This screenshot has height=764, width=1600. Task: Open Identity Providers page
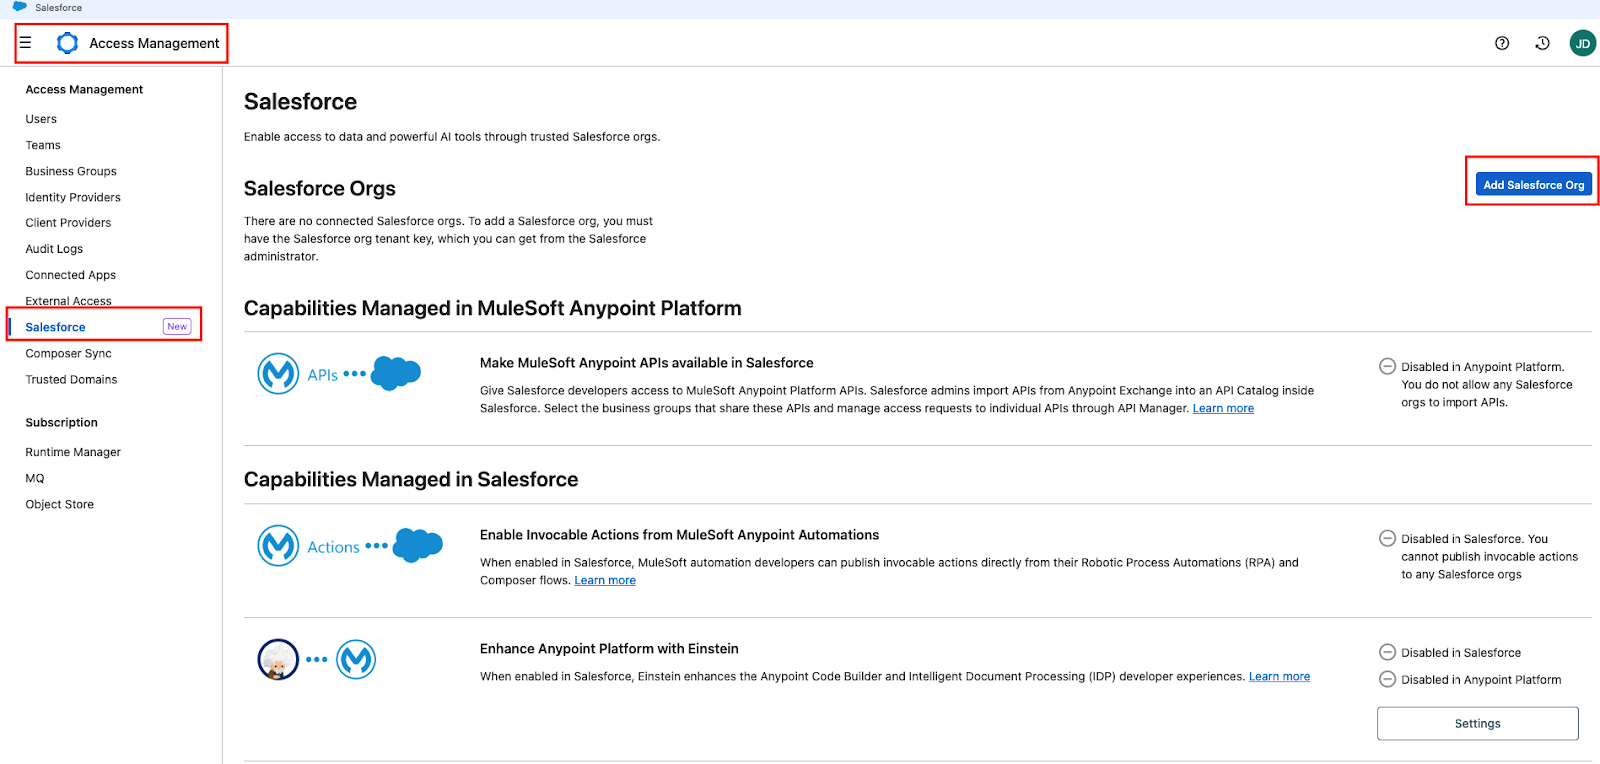(x=73, y=197)
